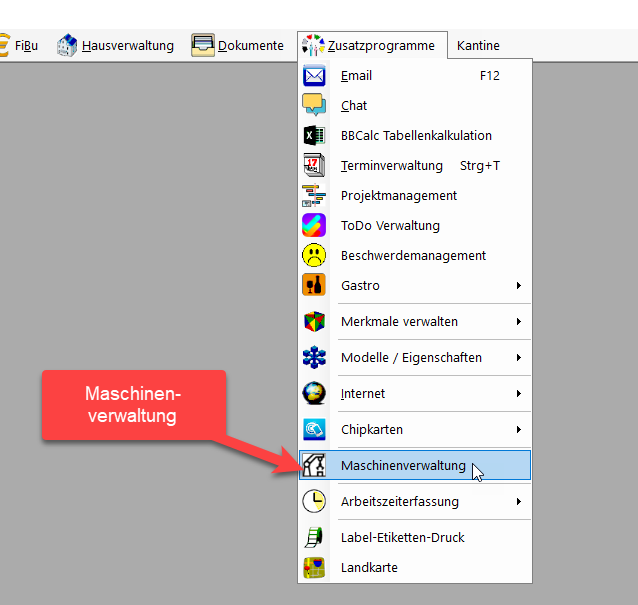Expand the Chipkarten submenu arrow
This screenshot has width=638, height=605.
tap(519, 429)
